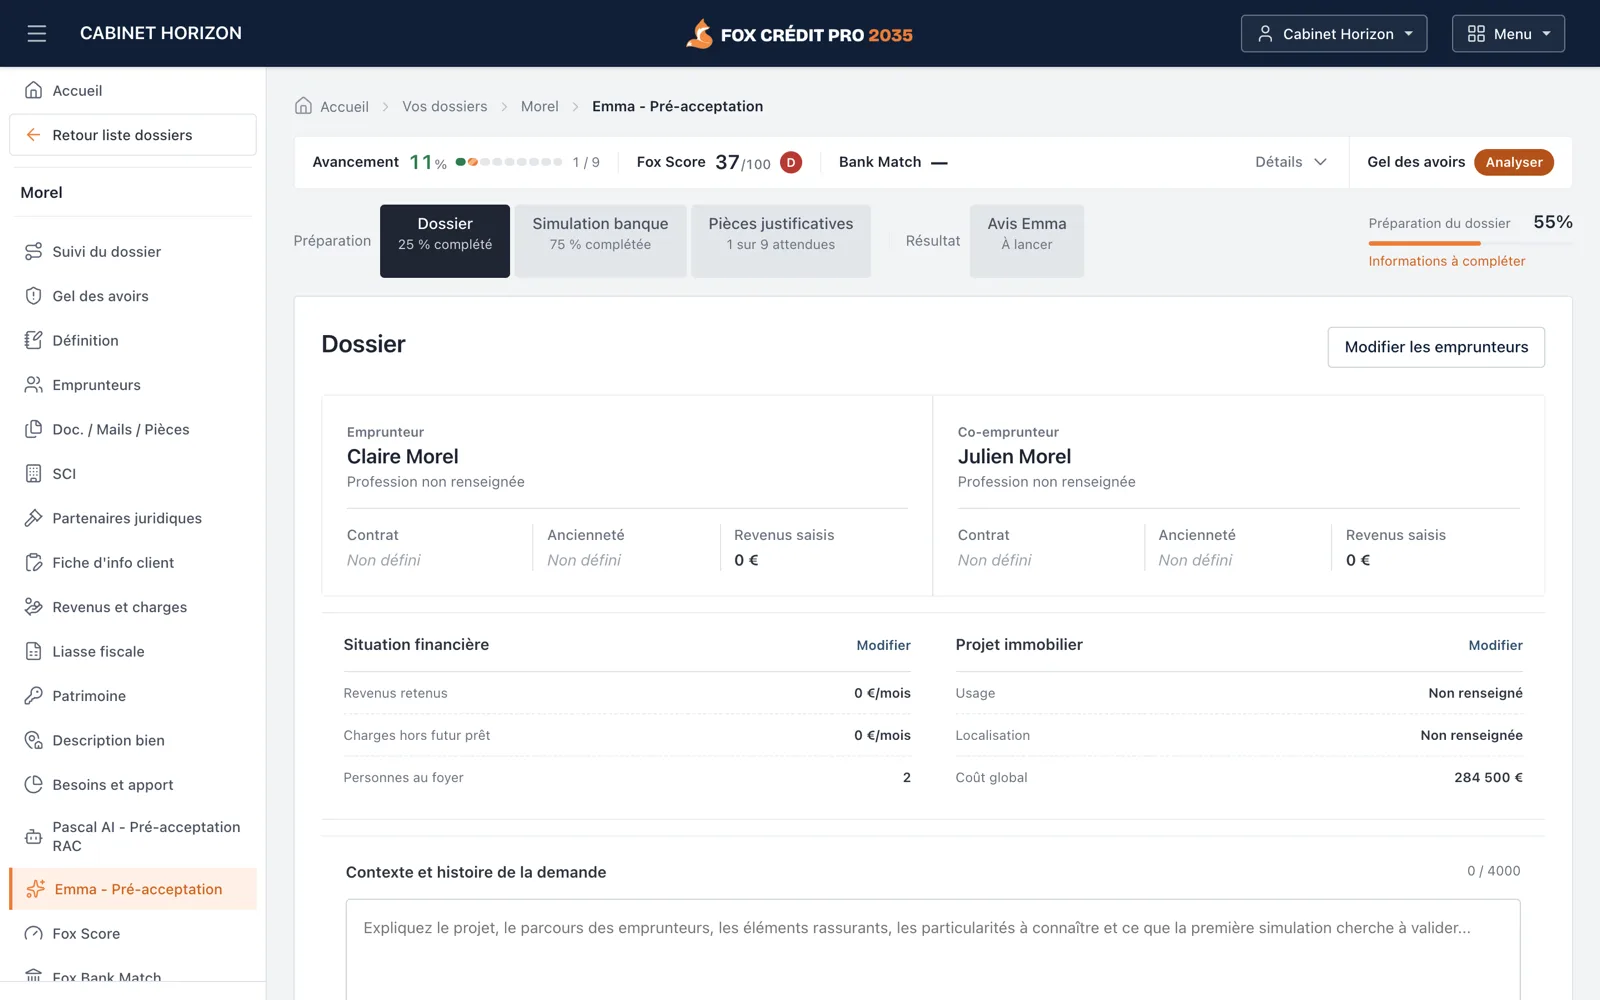Screen dimensions: 1600x1000
Task: Click the Revenus et charges icon
Action: click(33, 607)
